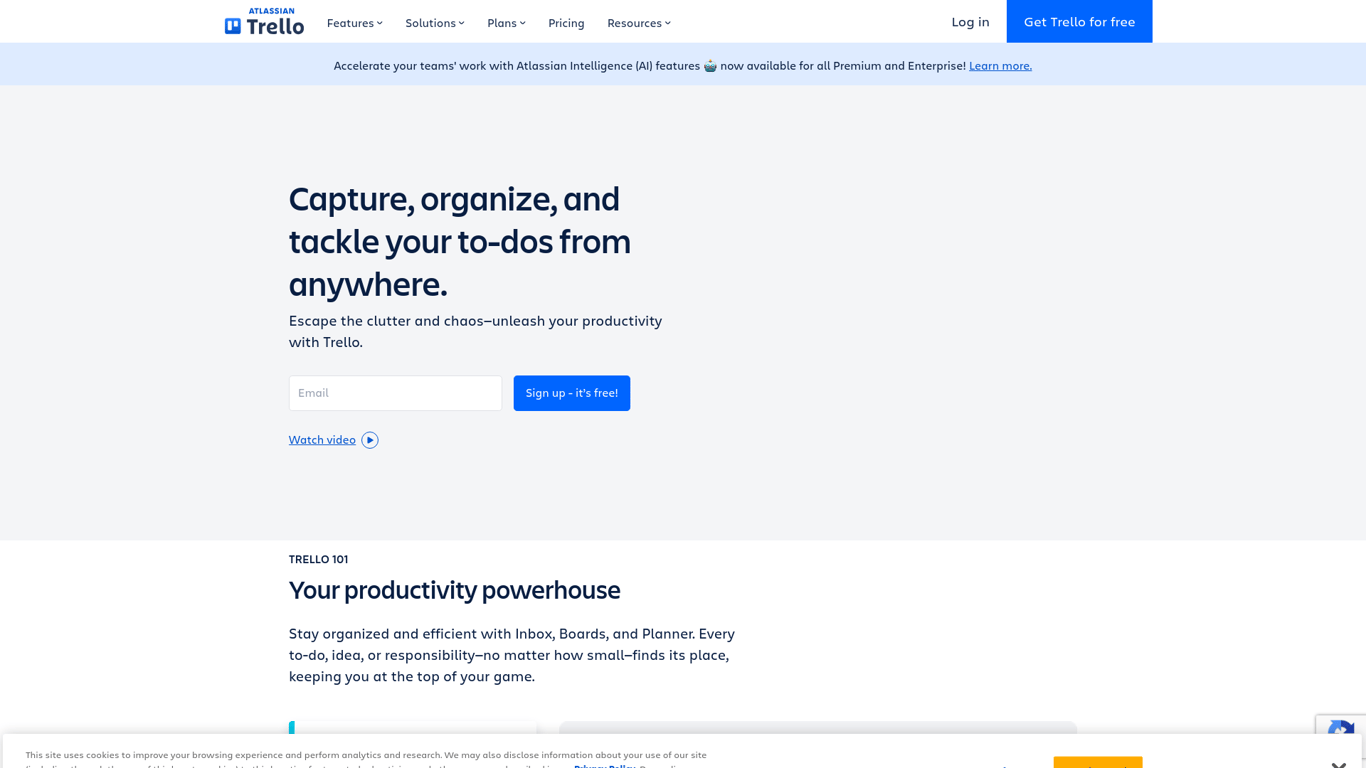Image resolution: width=1366 pixels, height=768 pixels.
Task: Click the Atlassian Trello logo
Action: [x=264, y=21]
